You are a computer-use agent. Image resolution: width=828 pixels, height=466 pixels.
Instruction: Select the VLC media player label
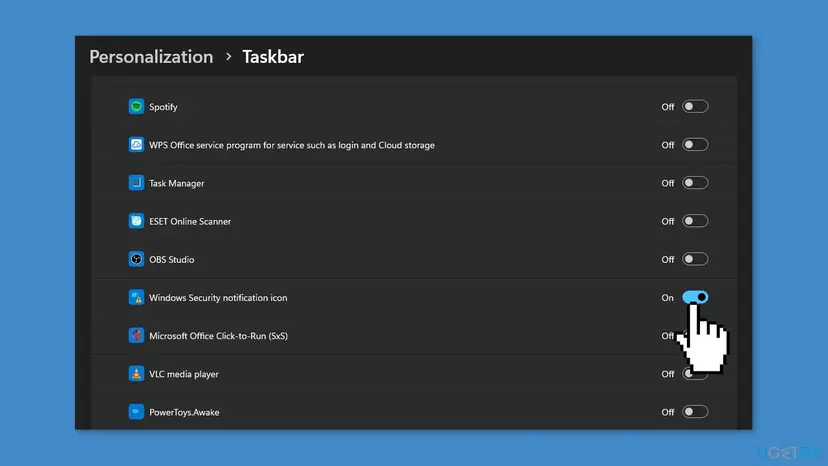click(184, 374)
